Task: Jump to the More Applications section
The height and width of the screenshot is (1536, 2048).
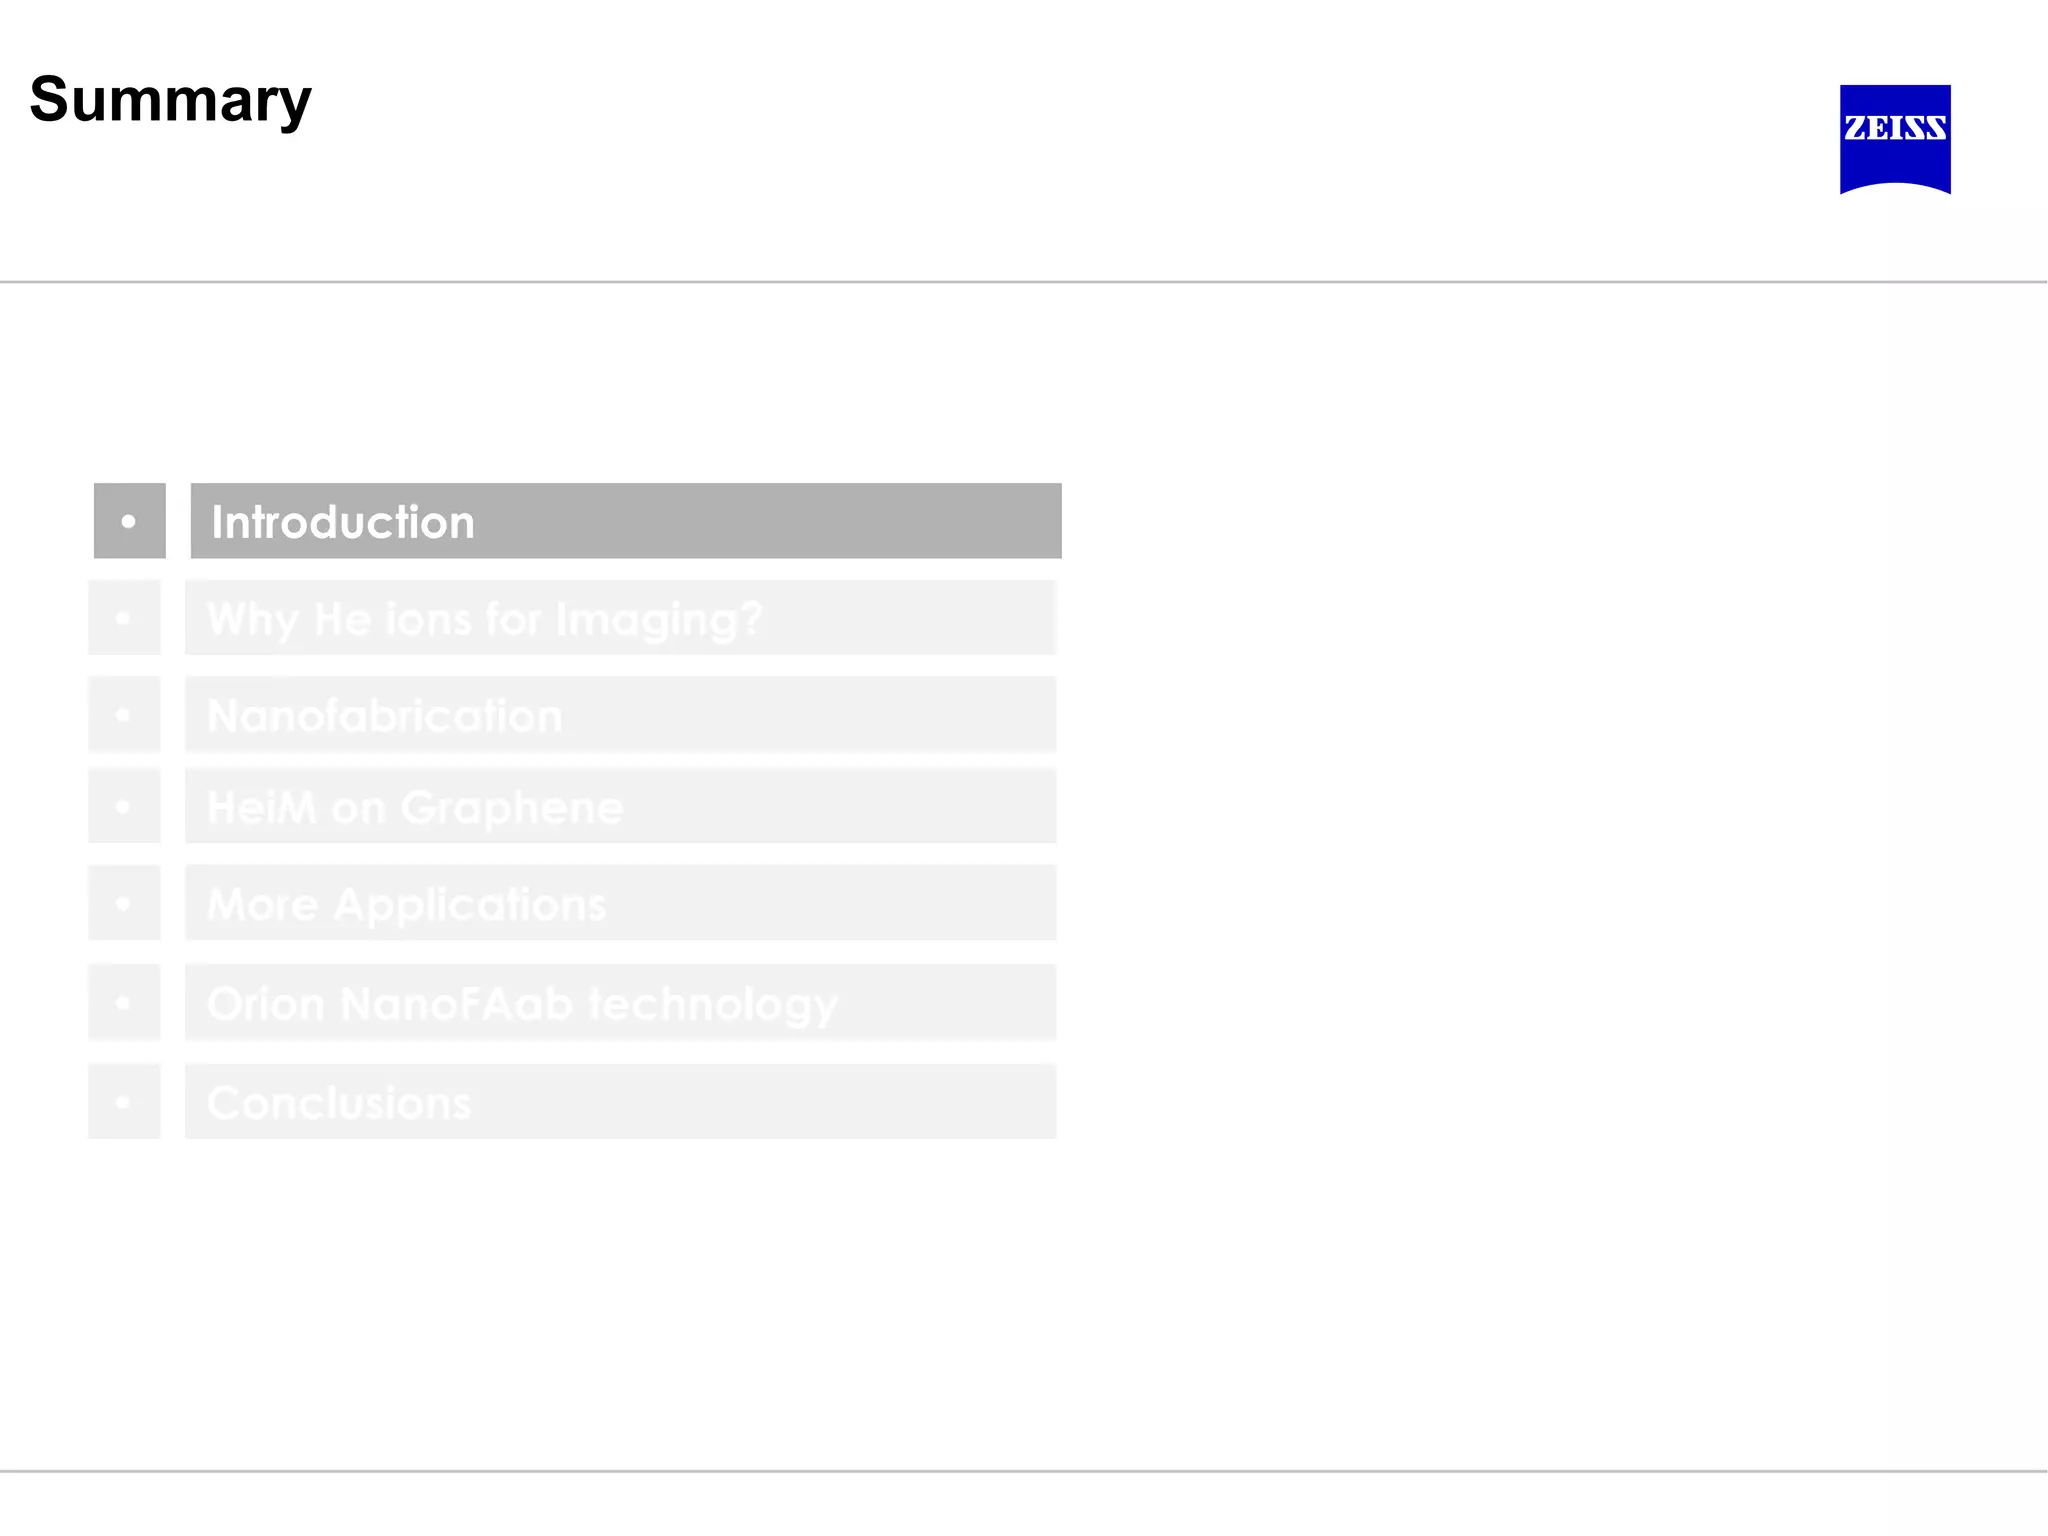Action: click(620, 903)
